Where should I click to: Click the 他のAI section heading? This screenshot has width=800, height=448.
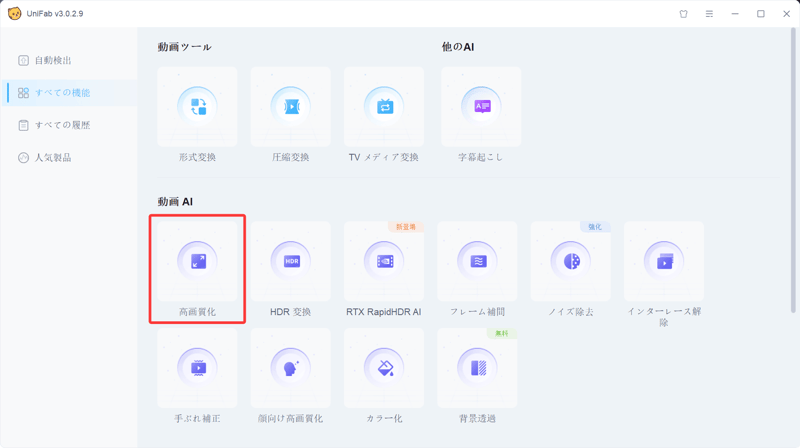coord(458,47)
